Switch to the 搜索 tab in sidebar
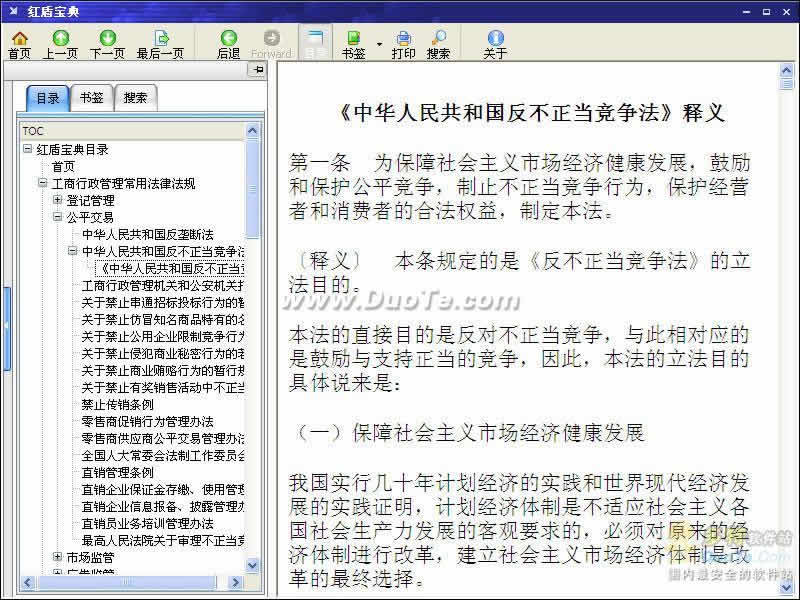800x600 pixels. tap(135, 98)
